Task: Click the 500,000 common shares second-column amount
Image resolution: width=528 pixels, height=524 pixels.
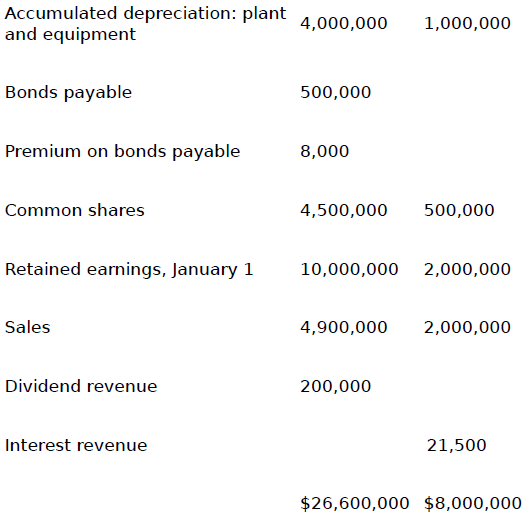Action: [459, 210]
